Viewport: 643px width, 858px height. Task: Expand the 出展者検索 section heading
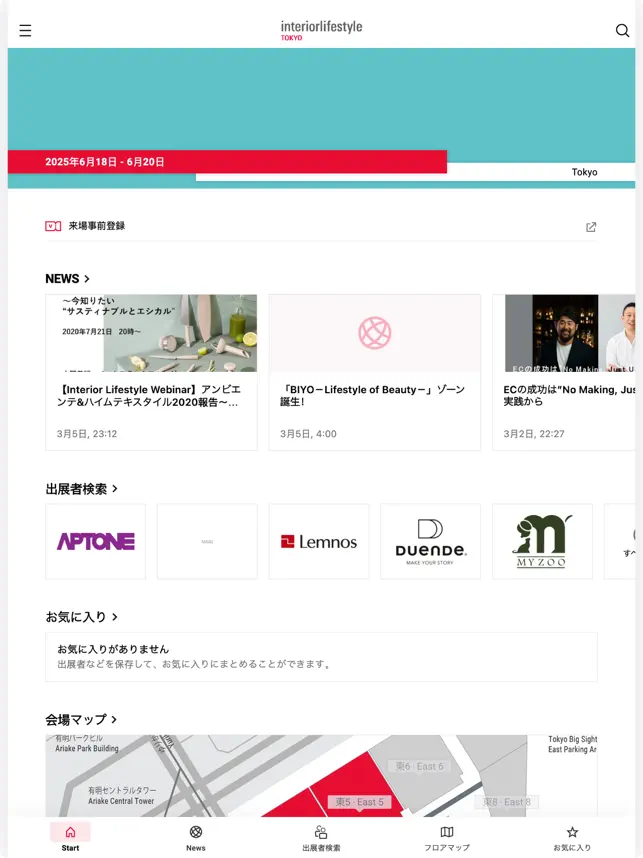[x=82, y=489]
